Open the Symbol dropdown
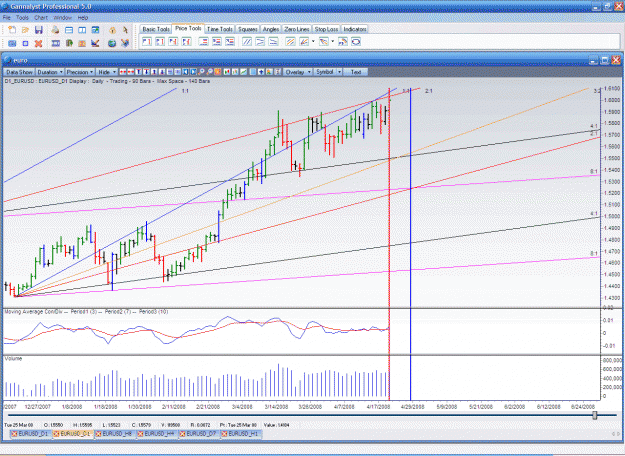The image size is (625, 456). (328, 72)
